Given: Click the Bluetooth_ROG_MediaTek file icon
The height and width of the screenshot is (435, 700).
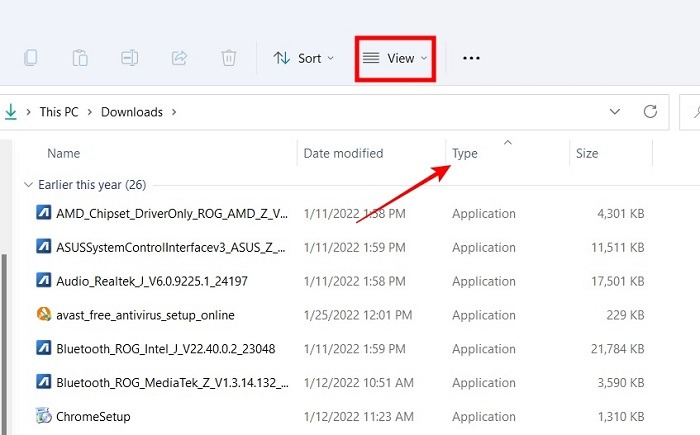Looking at the screenshot, I should 43,381.
